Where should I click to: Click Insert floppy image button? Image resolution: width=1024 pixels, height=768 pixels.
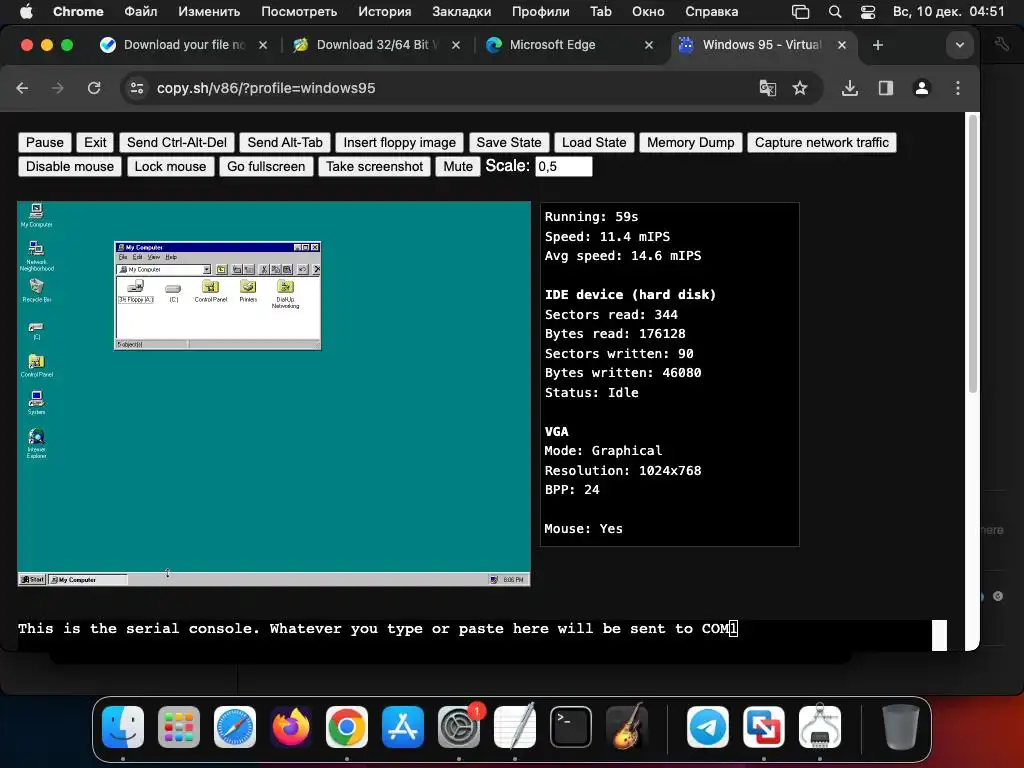tap(400, 142)
